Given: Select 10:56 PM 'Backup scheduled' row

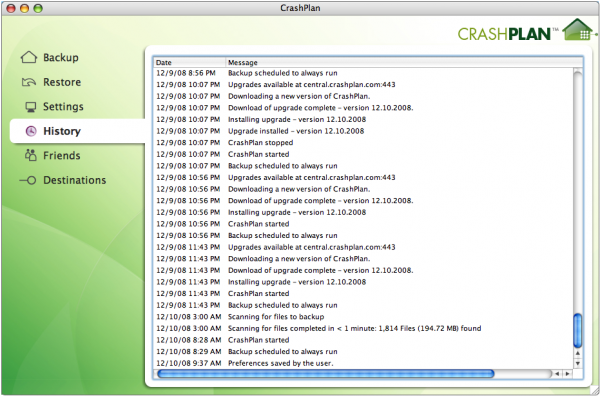Looking at the screenshot, I should coord(364,235).
